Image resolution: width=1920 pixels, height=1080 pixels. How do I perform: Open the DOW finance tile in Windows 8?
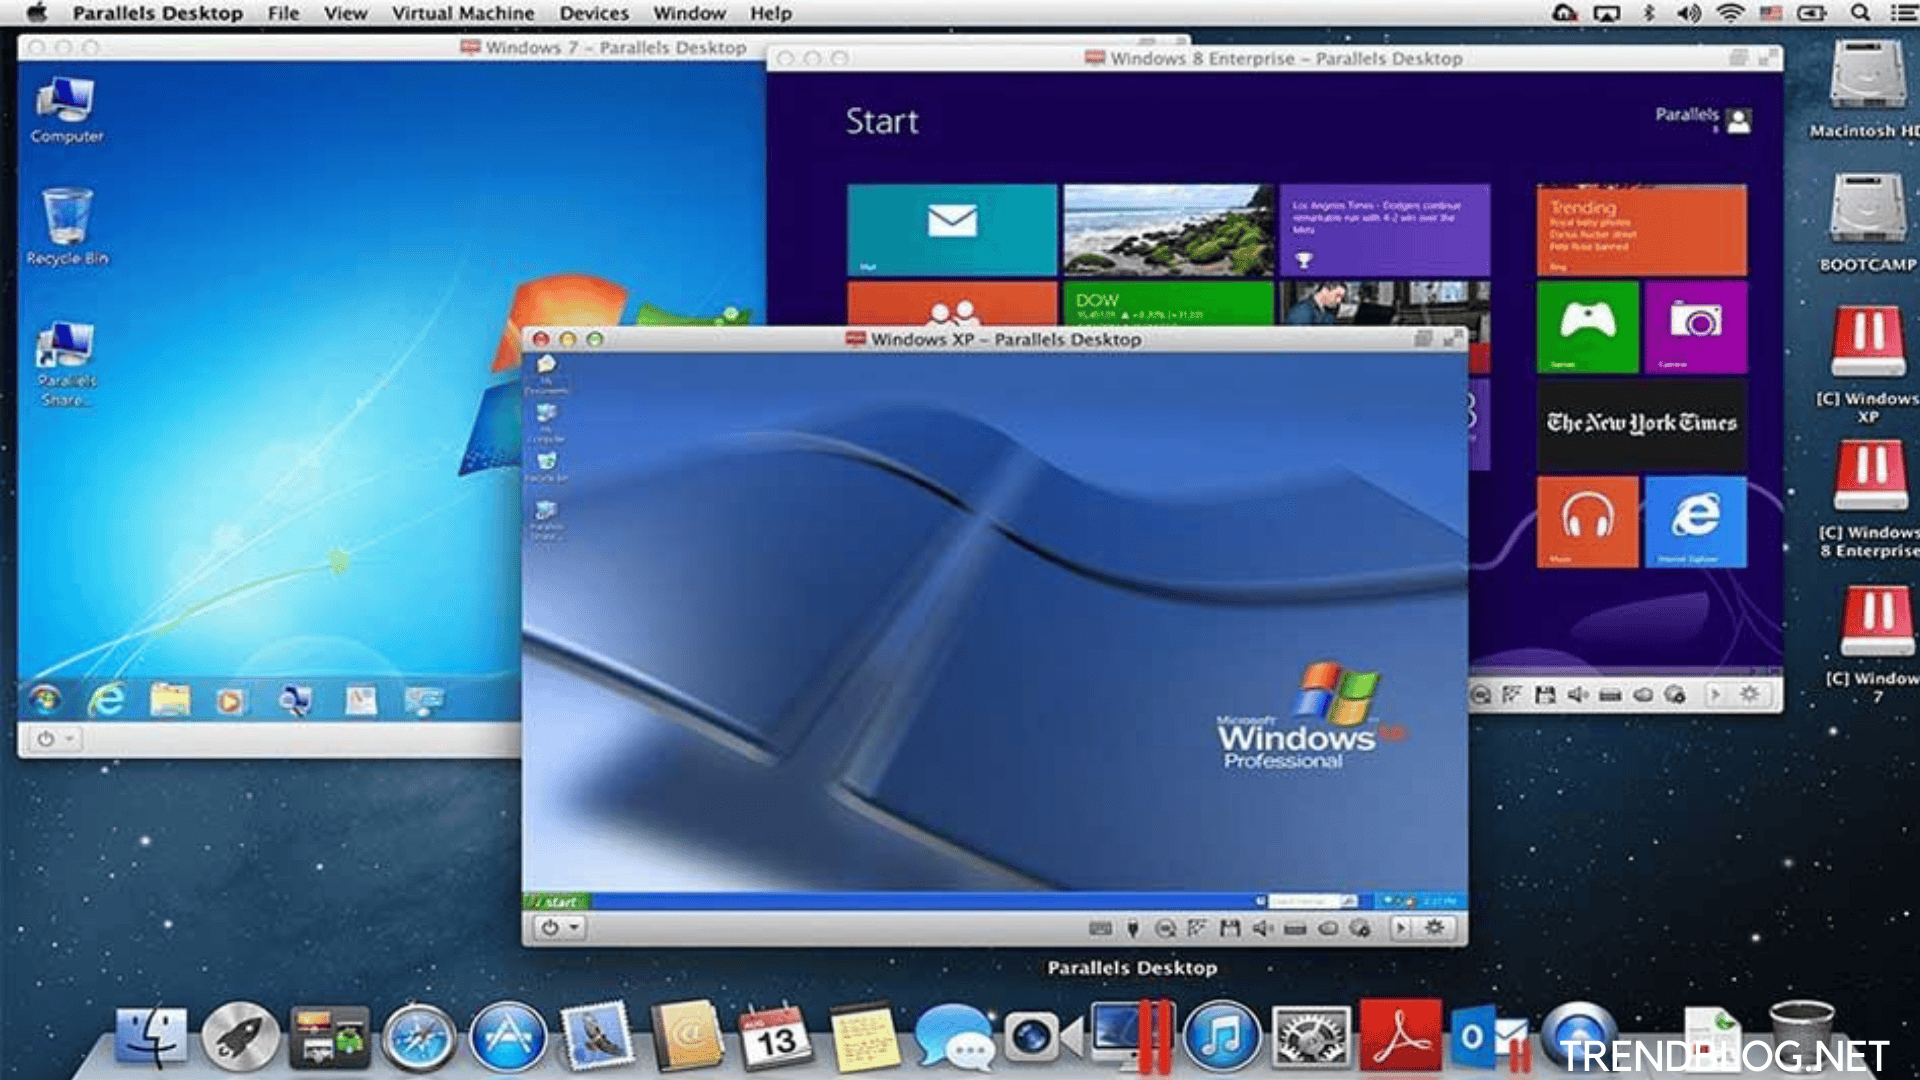(x=1168, y=304)
